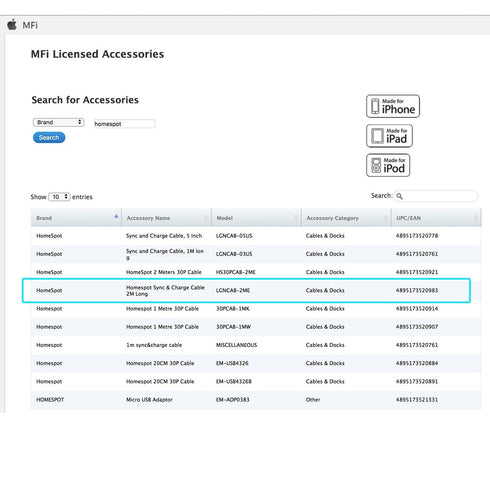This screenshot has width=490, height=490.
Task: Click the Apple logo icon
Action: [x=12, y=25]
